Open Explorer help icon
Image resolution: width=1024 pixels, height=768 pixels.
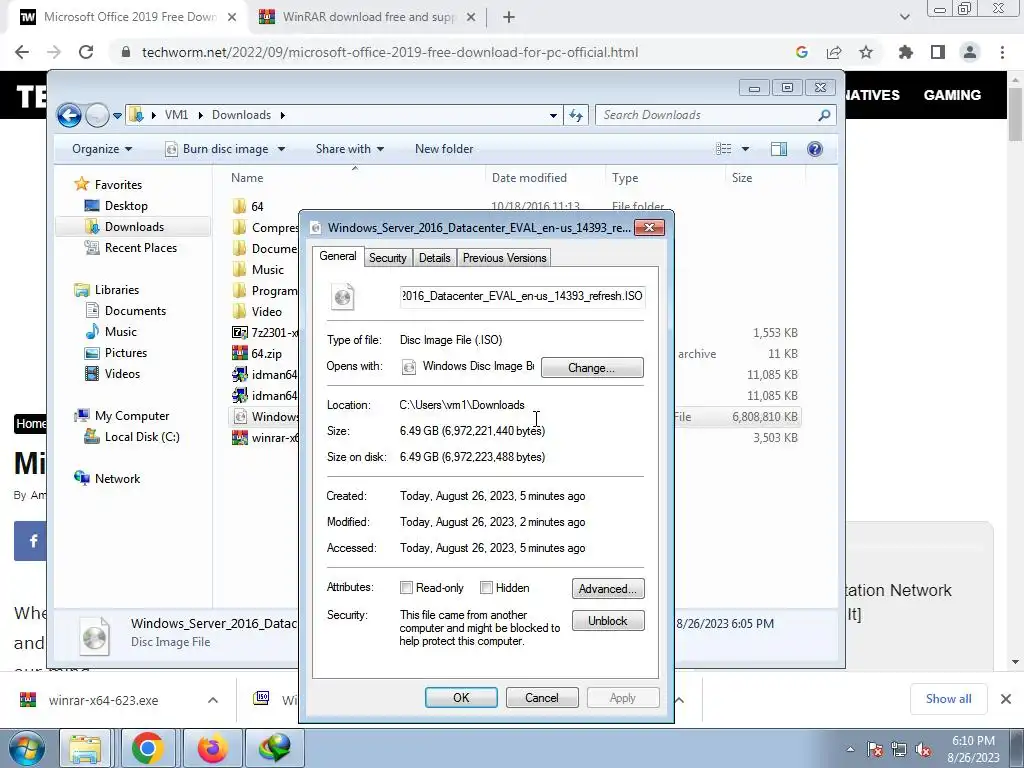point(814,149)
